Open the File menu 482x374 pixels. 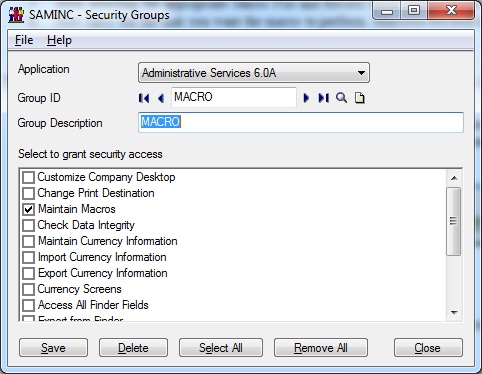(x=24, y=40)
